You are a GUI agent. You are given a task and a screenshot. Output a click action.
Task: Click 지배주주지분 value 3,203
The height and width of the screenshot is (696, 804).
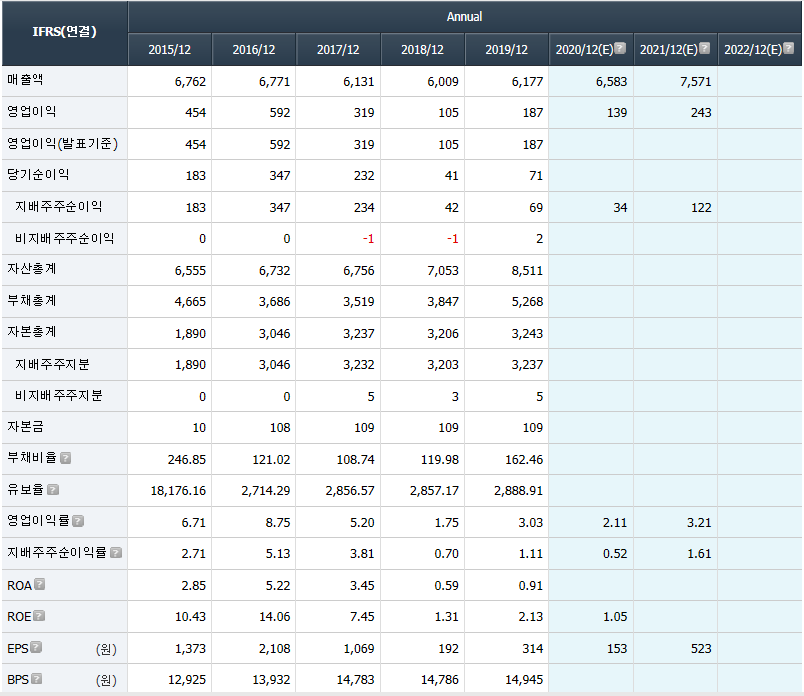443,365
